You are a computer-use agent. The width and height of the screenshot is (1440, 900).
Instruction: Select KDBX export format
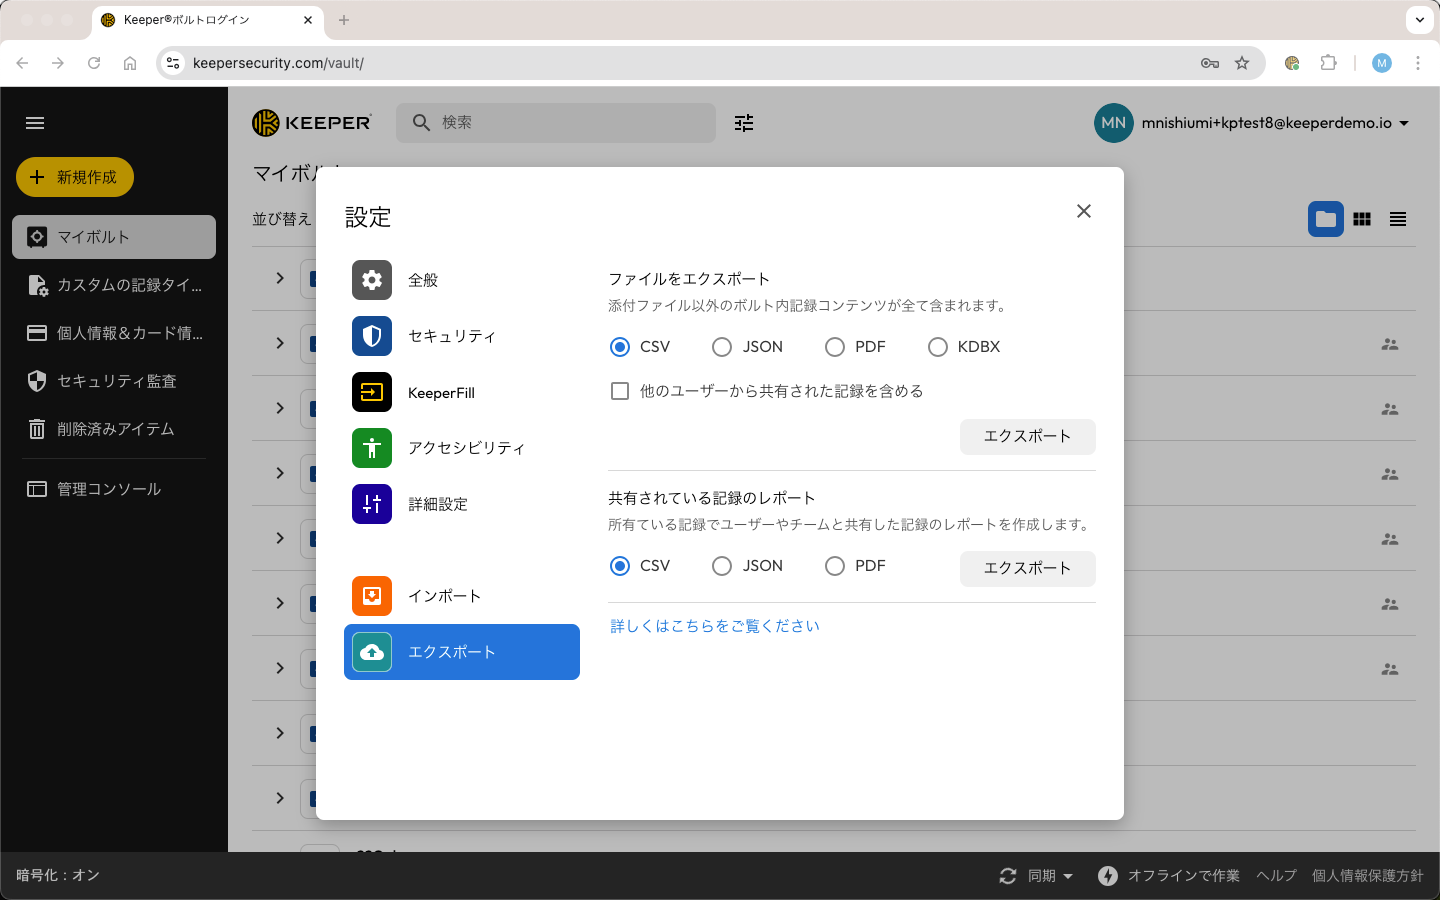938,347
